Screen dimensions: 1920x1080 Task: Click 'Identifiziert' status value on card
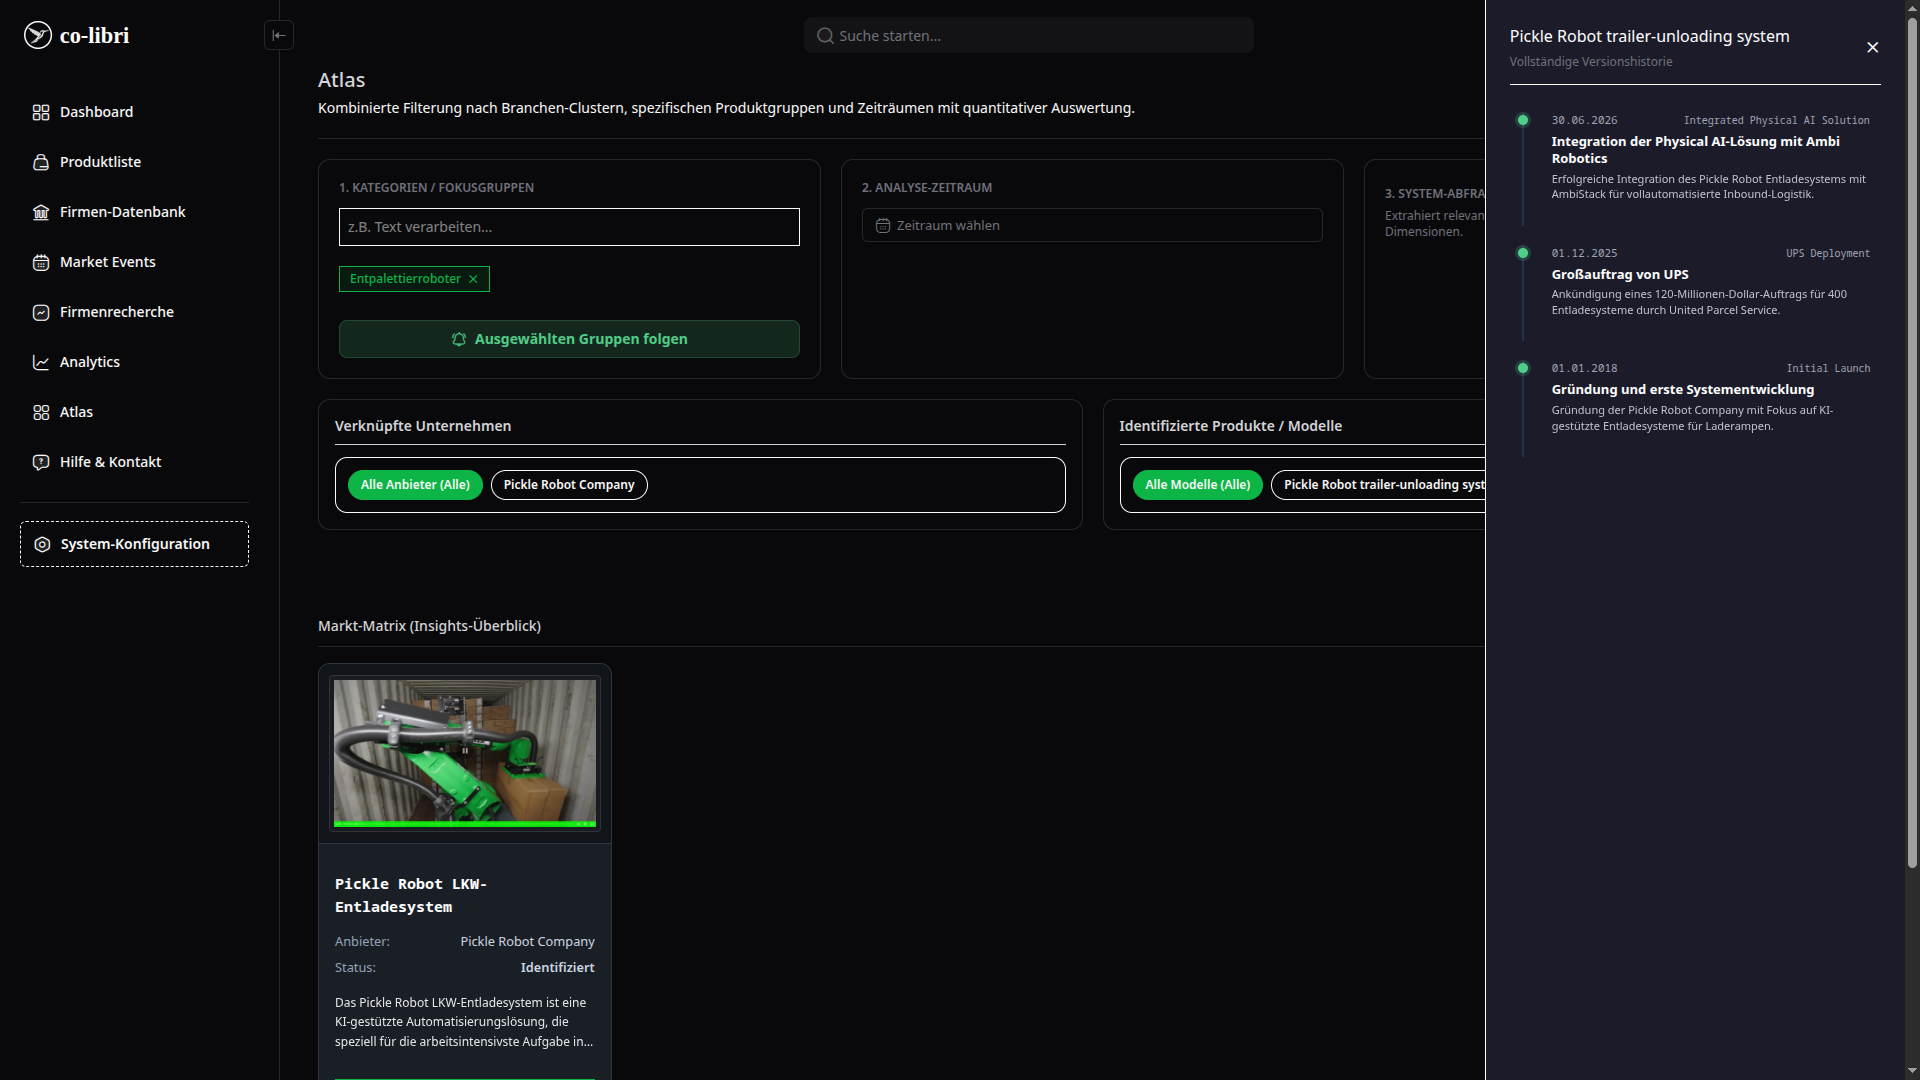pos(557,968)
